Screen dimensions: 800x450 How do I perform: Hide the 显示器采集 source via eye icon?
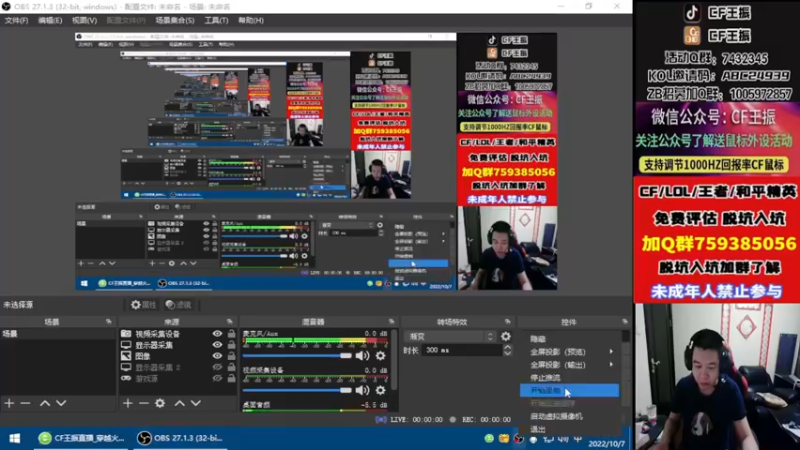click(x=217, y=345)
